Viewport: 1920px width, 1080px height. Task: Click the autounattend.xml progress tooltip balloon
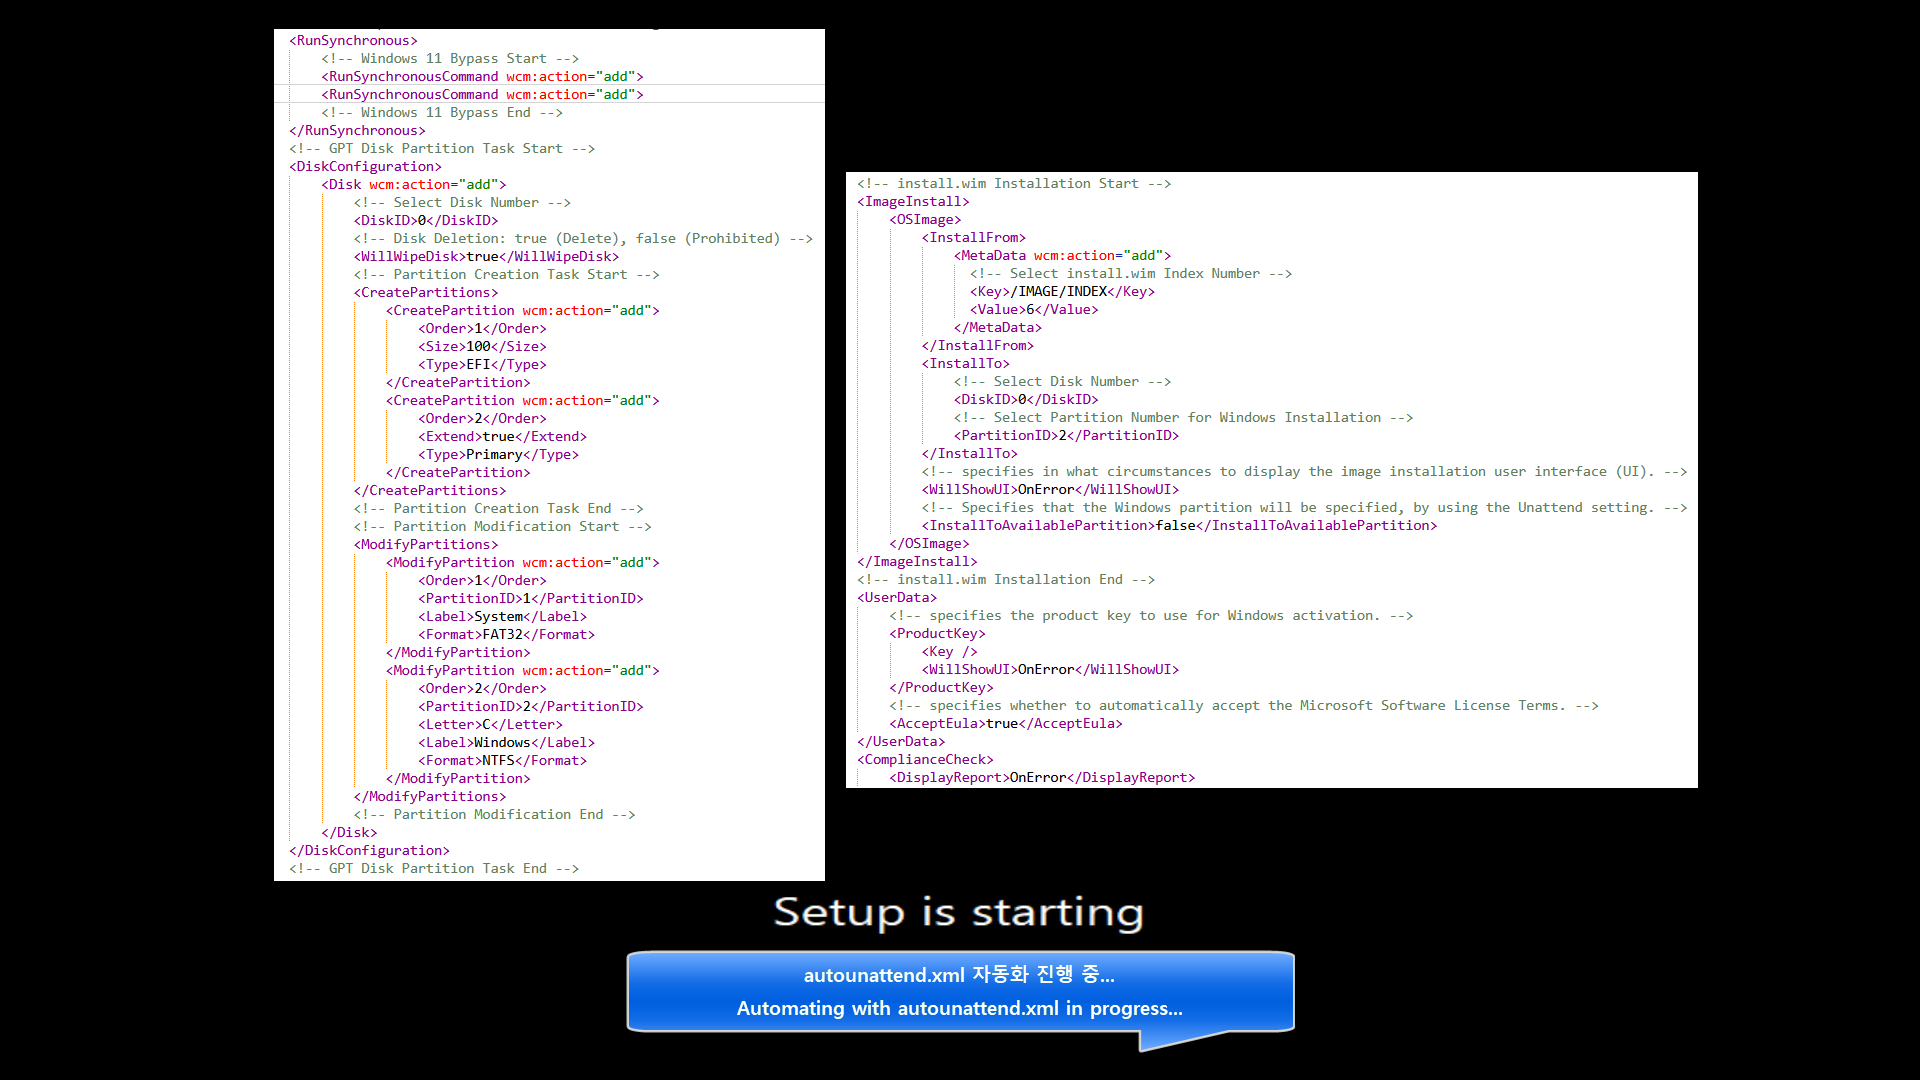[x=960, y=991]
